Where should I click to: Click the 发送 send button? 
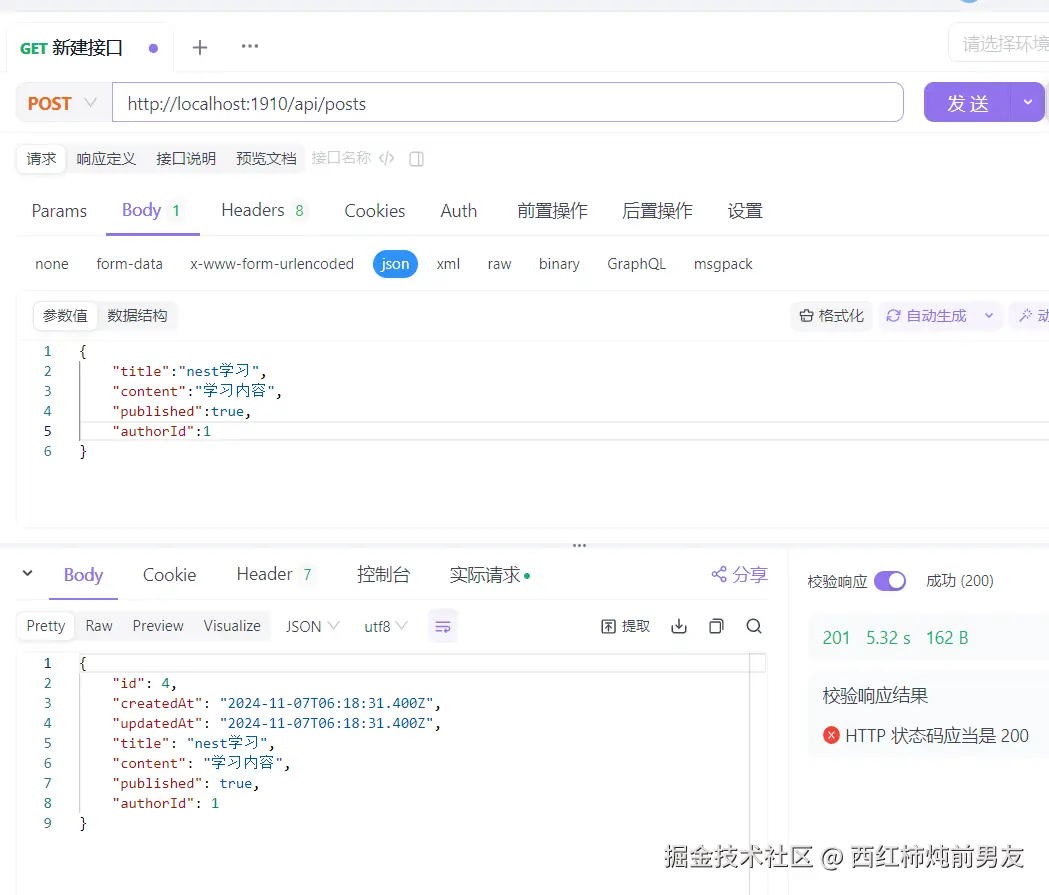[x=967, y=102]
